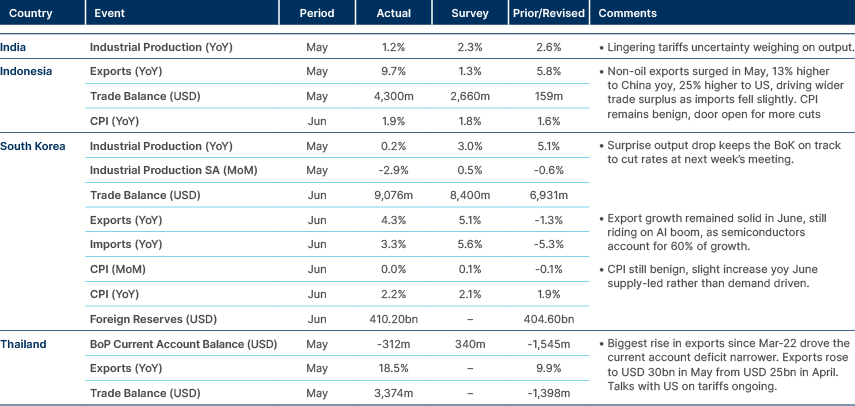
Task: Click South Korea's Exports (YoY) event
Action: point(126,220)
